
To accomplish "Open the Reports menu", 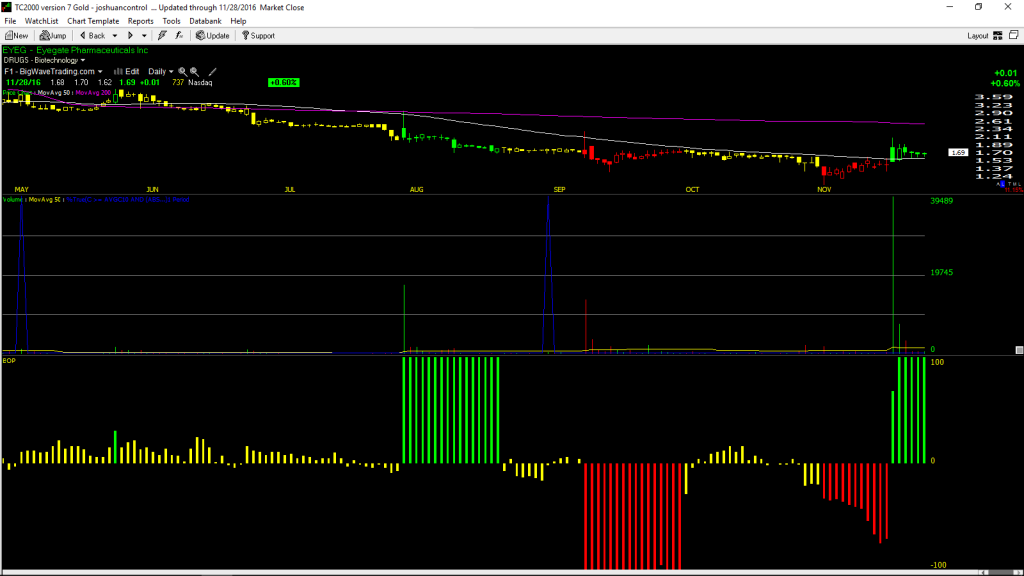I will 140,21.
